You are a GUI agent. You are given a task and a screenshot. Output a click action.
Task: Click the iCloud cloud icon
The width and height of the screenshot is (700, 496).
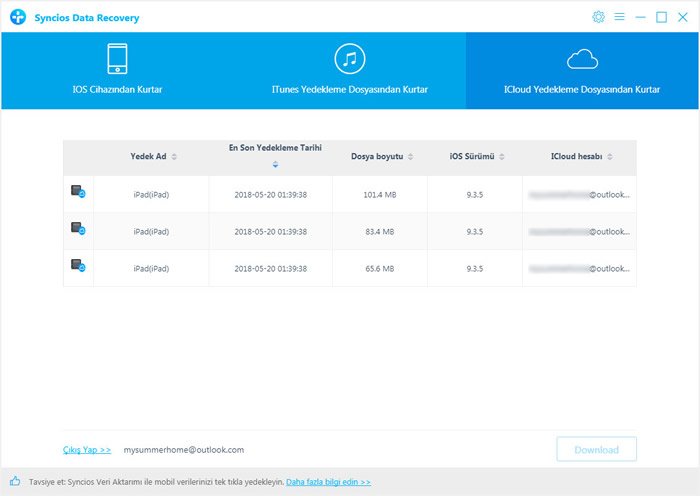(x=582, y=59)
